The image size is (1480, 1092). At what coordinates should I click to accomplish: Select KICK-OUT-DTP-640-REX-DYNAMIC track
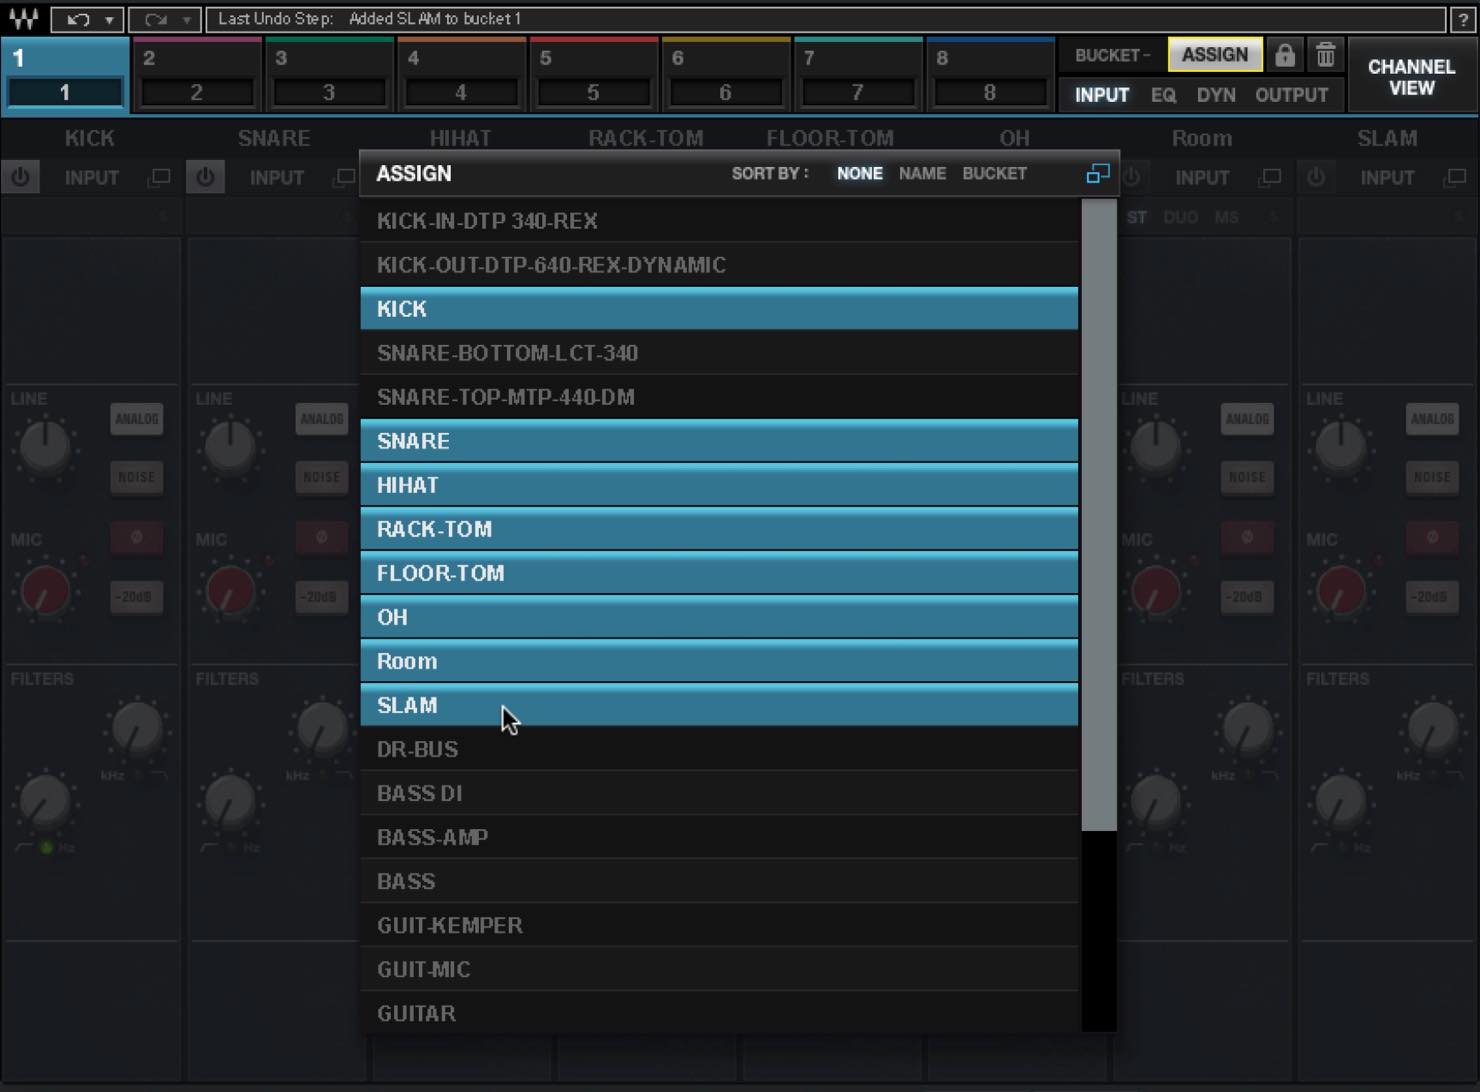point(719,265)
